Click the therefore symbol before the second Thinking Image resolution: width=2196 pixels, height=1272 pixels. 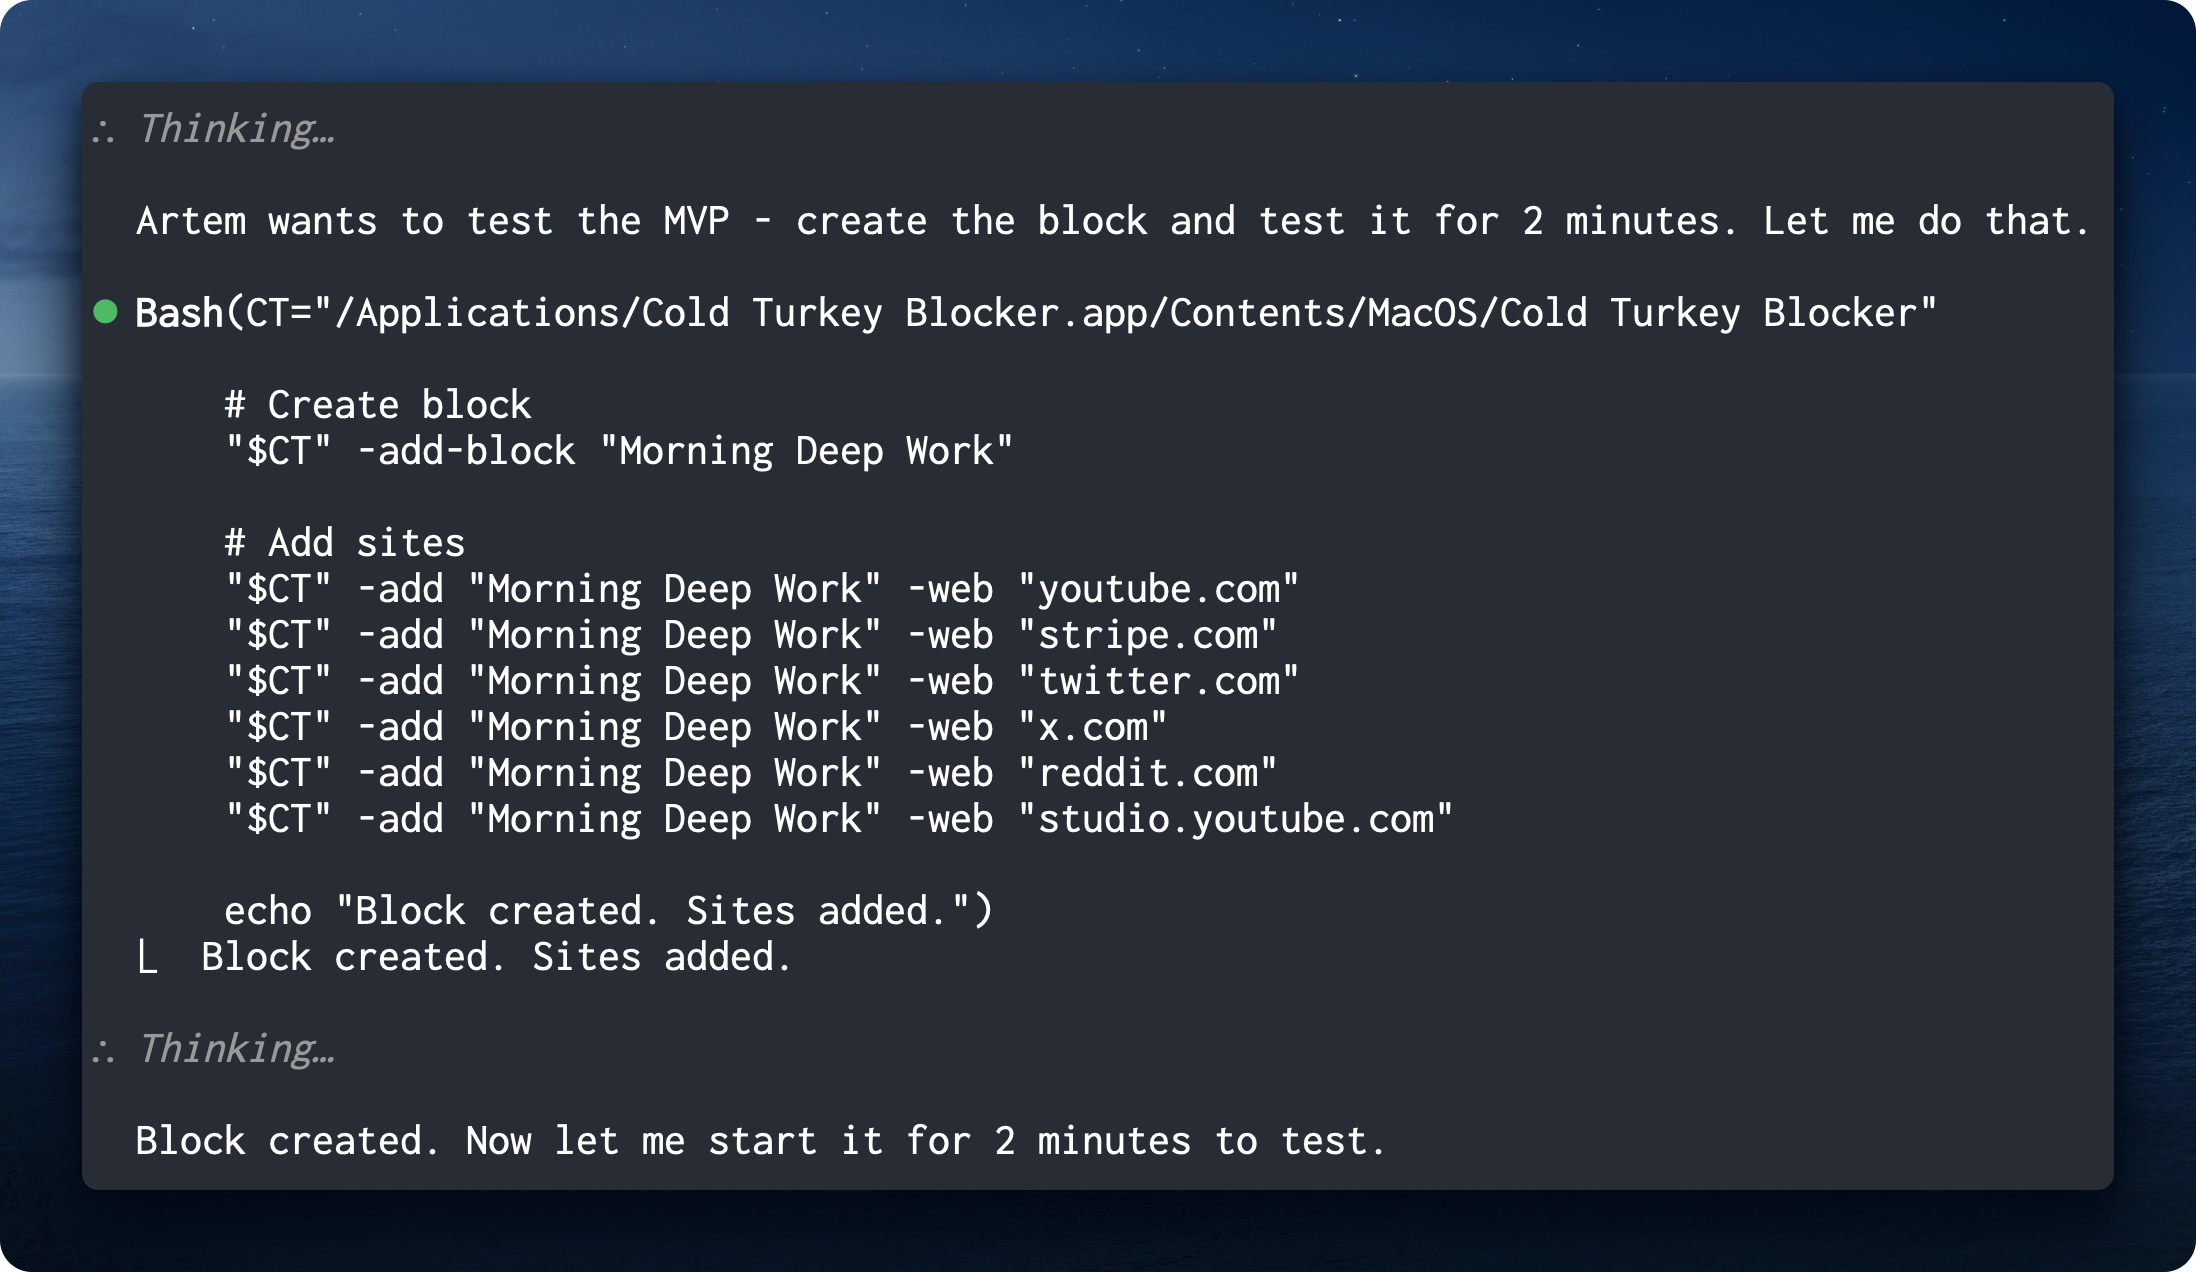pyautogui.click(x=103, y=1051)
